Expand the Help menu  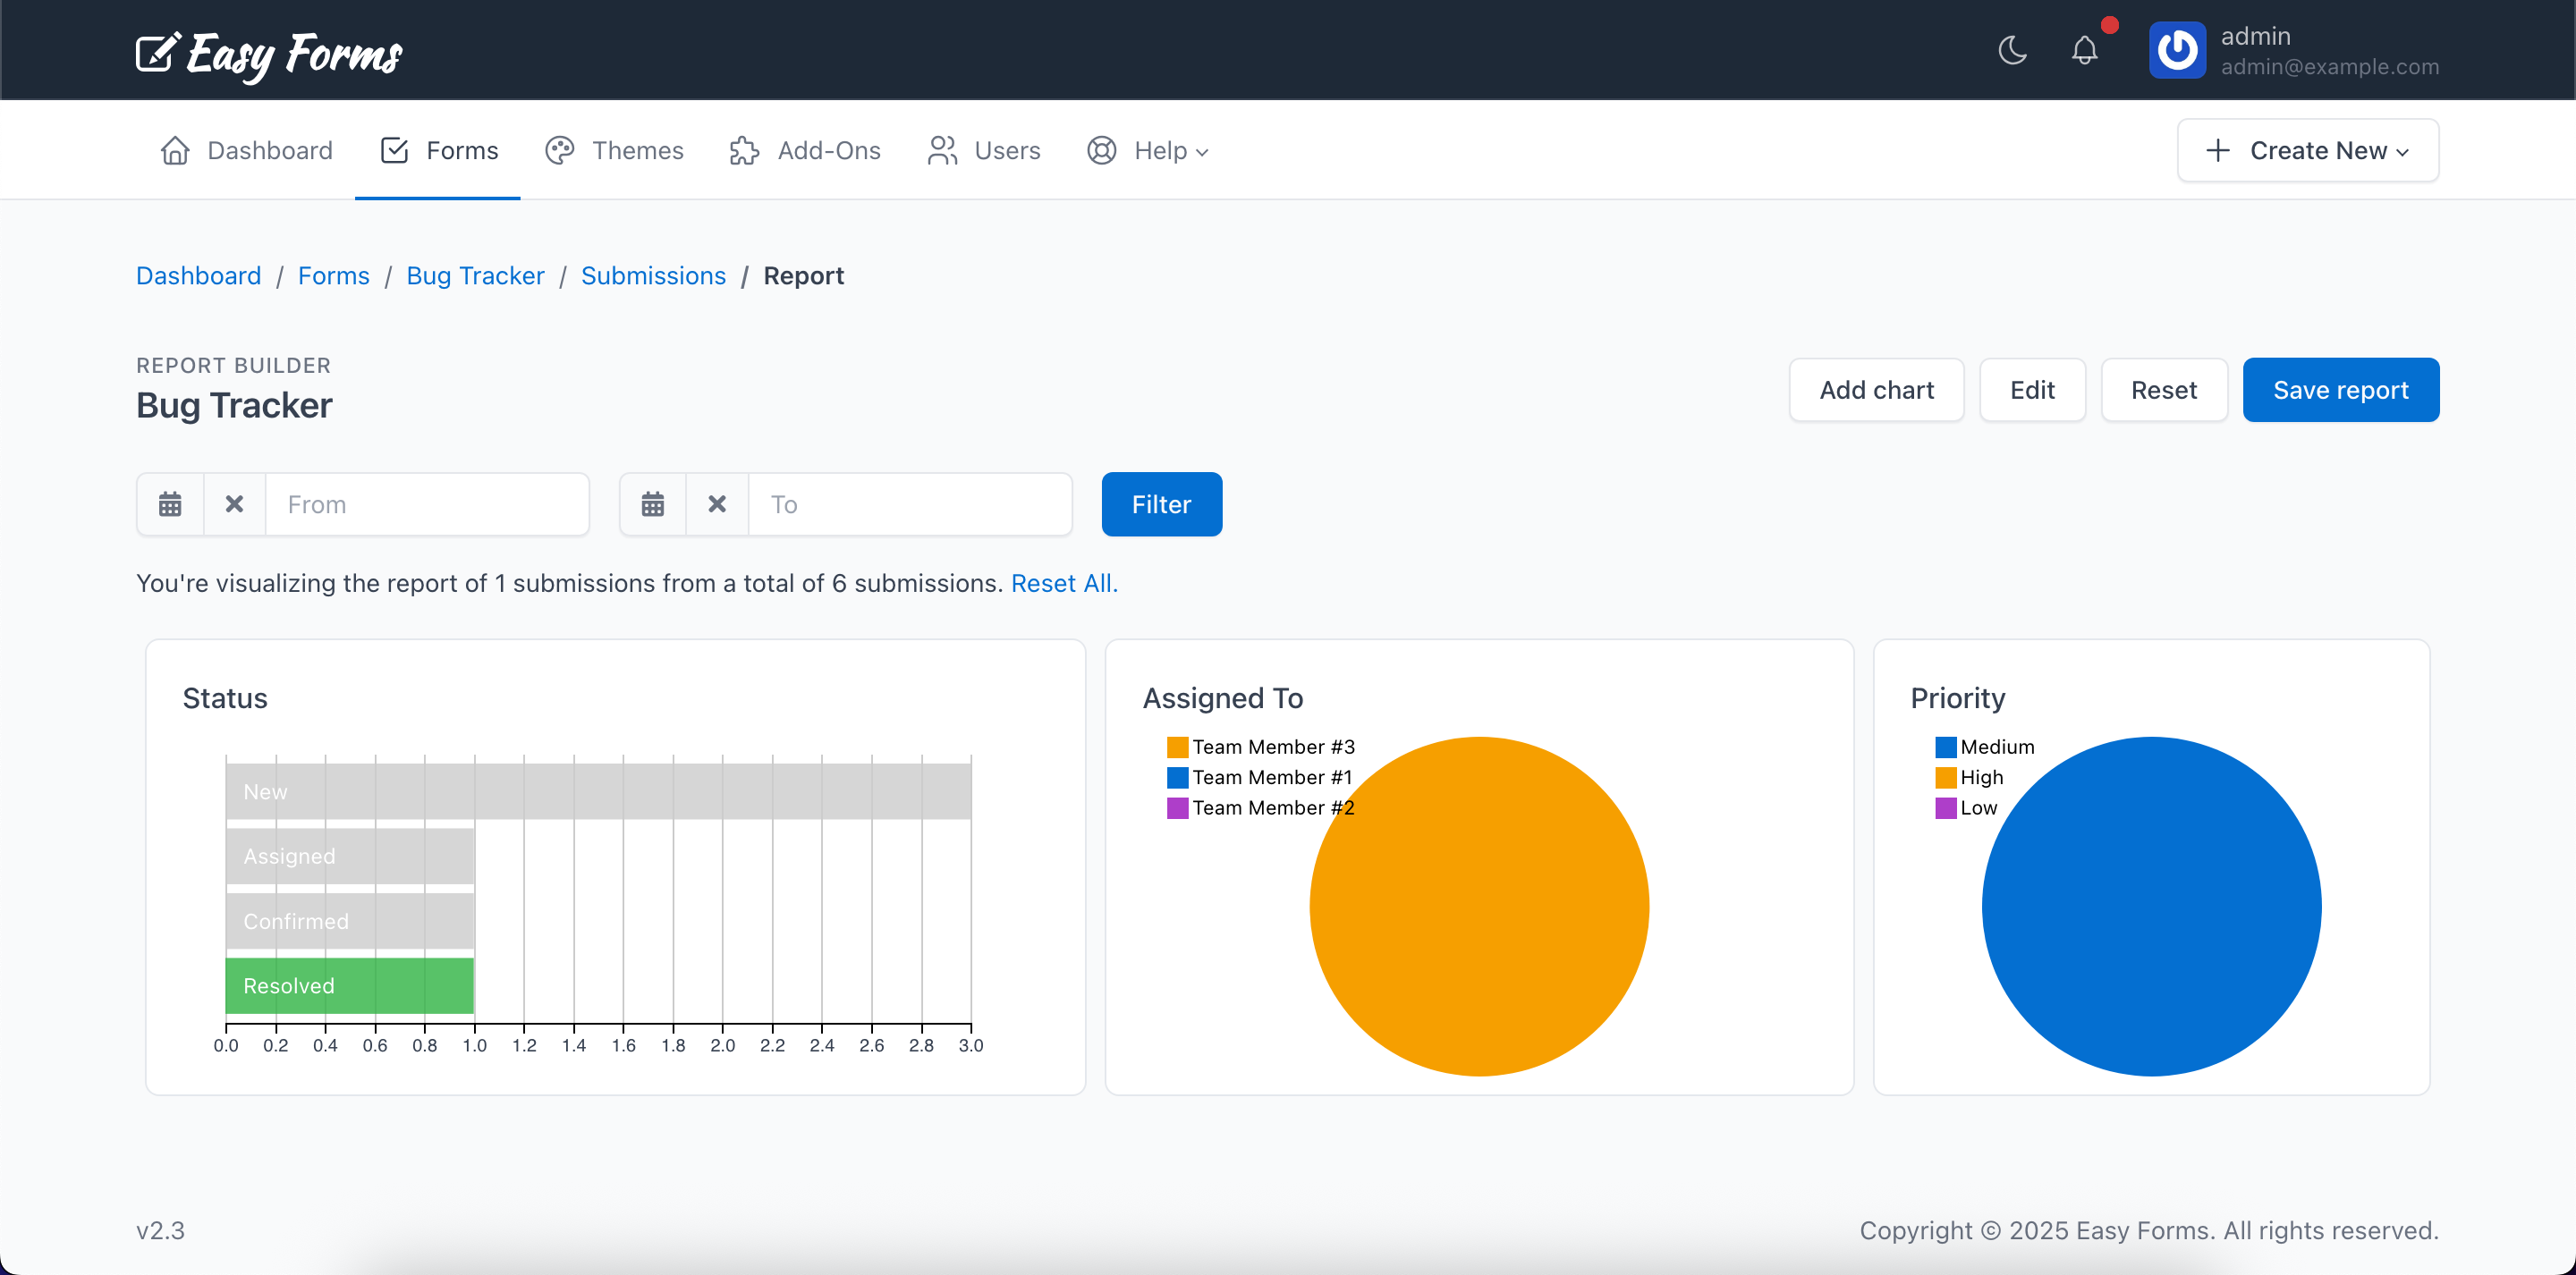(1148, 150)
